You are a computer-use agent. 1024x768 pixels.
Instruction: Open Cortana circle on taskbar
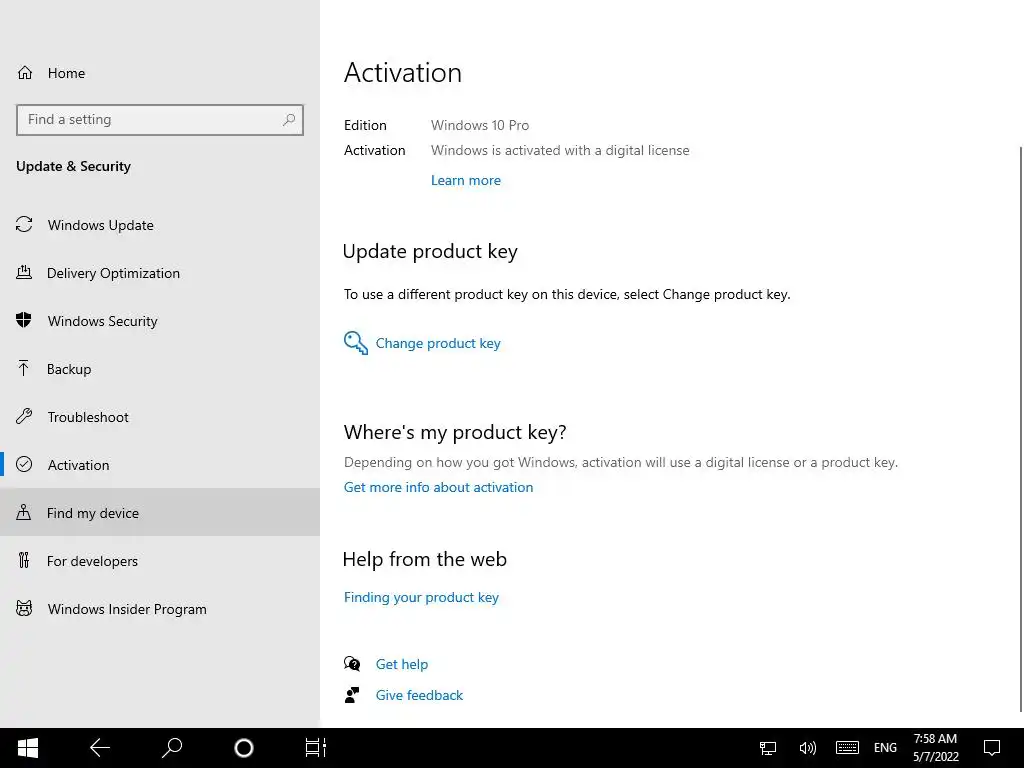pos(244,748)
